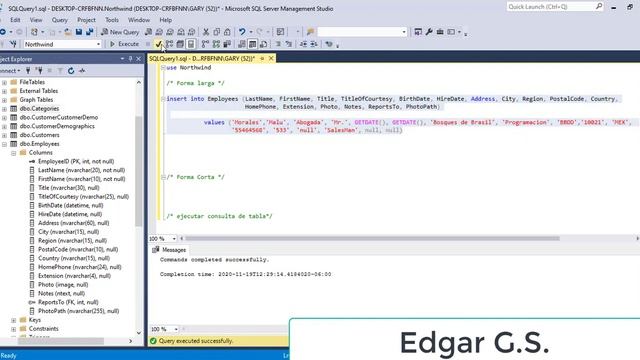The image size is (640, 360).
Task: Pin the Object Explorer auto-hide pushpin
Action: [131, 59]
